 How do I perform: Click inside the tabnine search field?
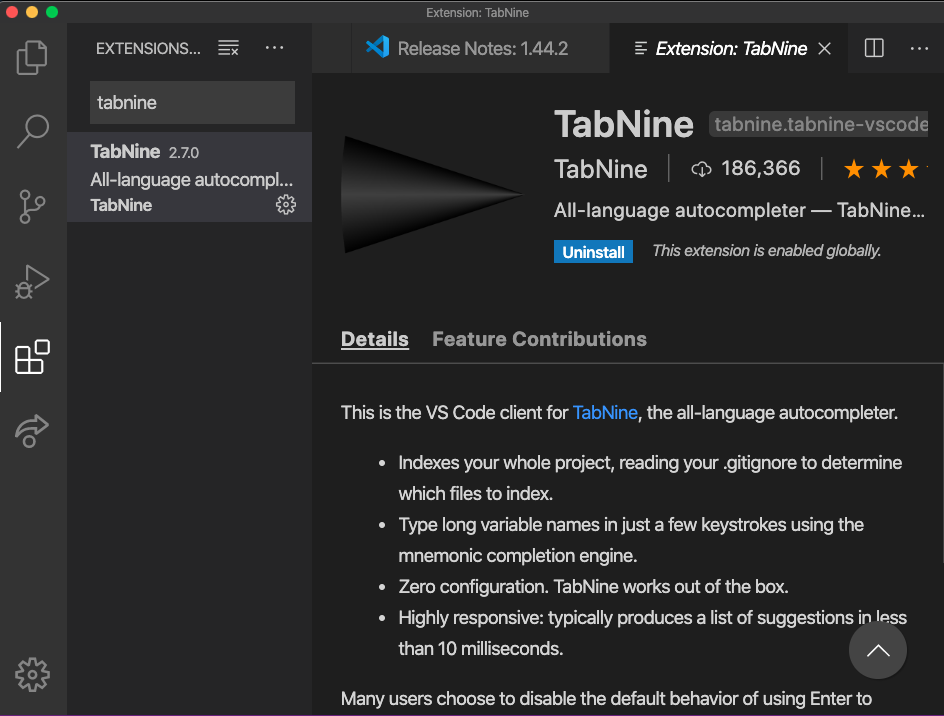click(x=192, y=102)
